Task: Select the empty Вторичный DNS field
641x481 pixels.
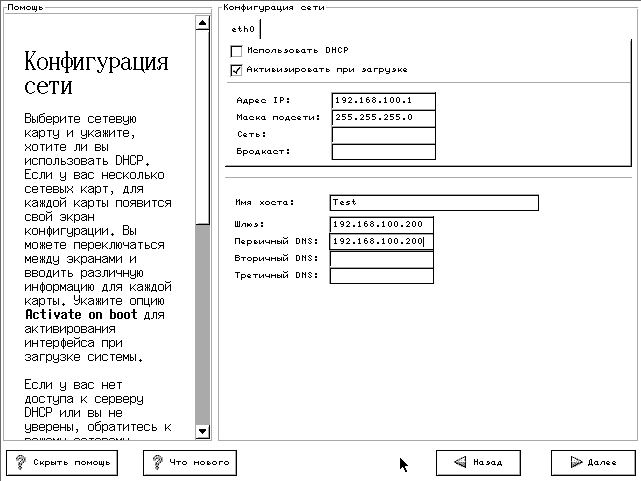Action: pos(380,259)
